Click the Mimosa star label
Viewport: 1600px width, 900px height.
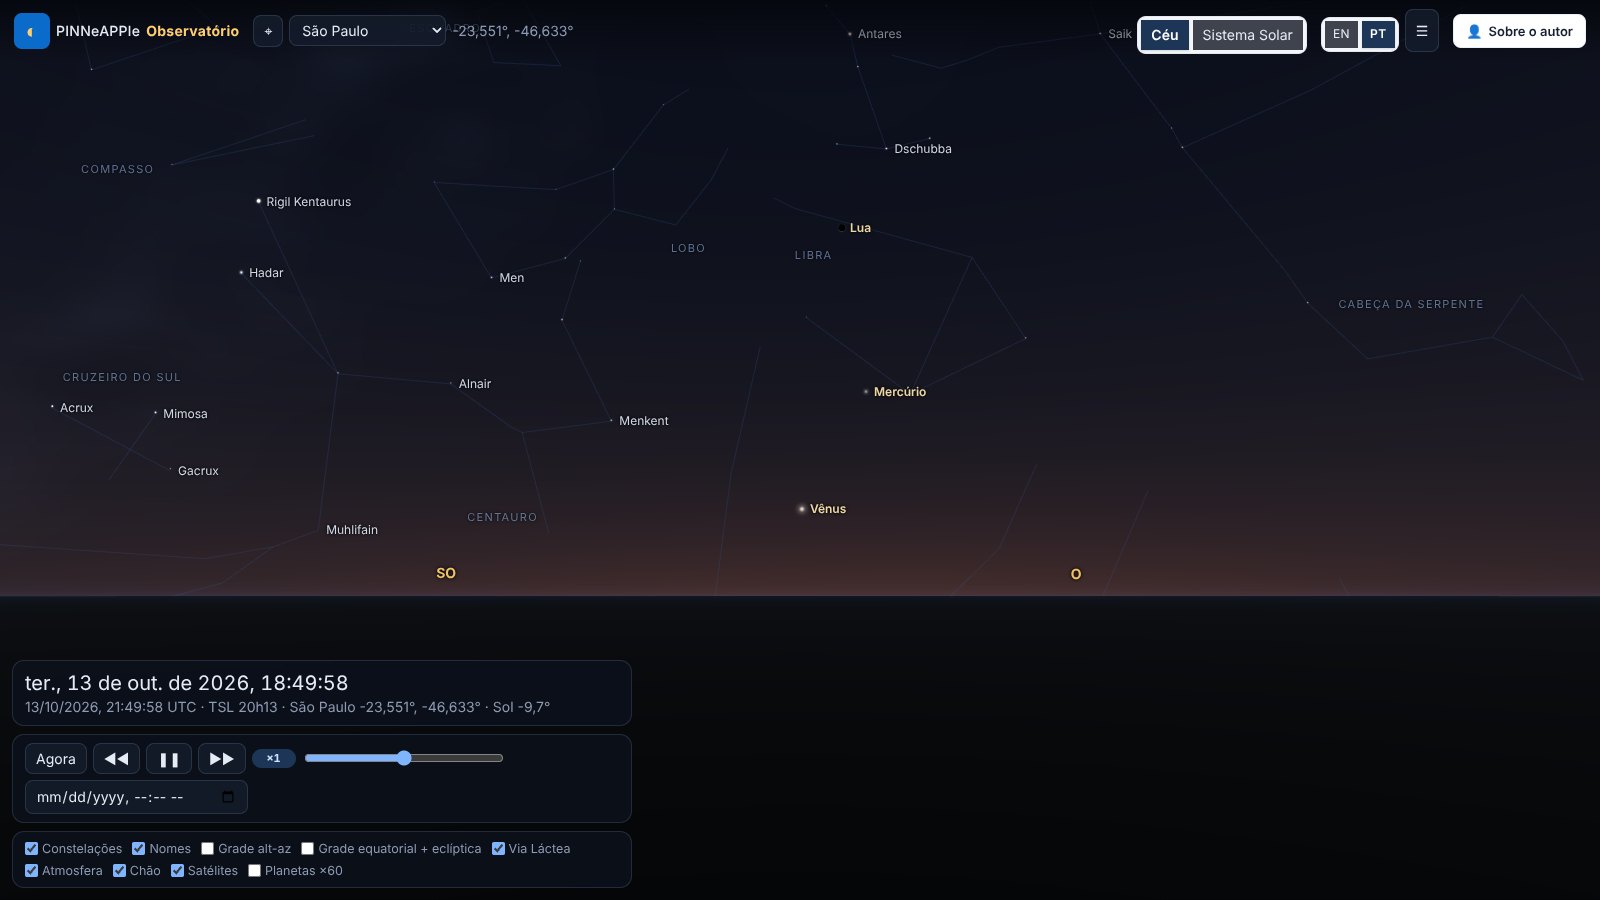(185, 414)
